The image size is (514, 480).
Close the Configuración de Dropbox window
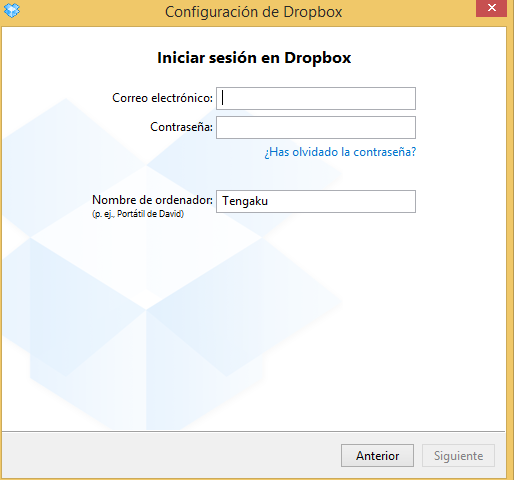[491, 8]
